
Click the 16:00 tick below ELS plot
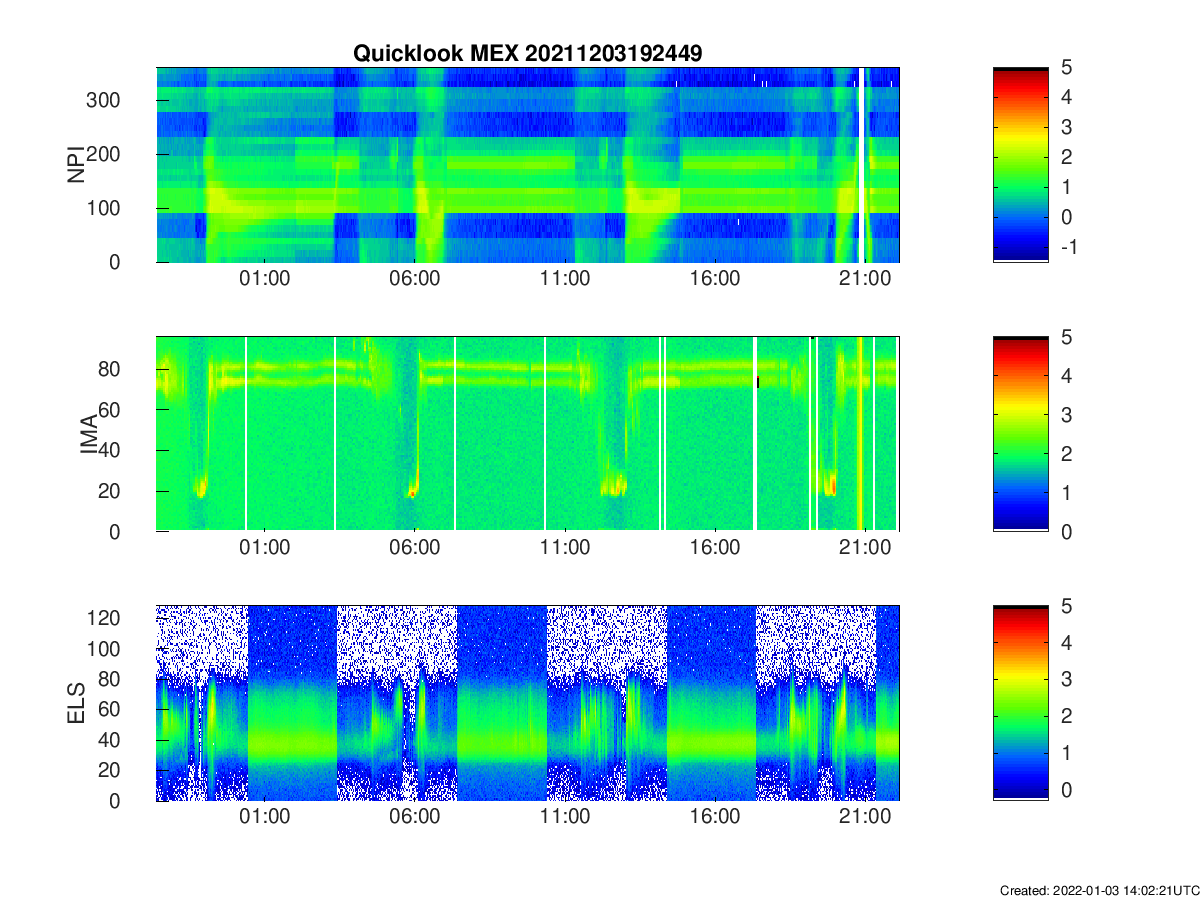point(715,817)
